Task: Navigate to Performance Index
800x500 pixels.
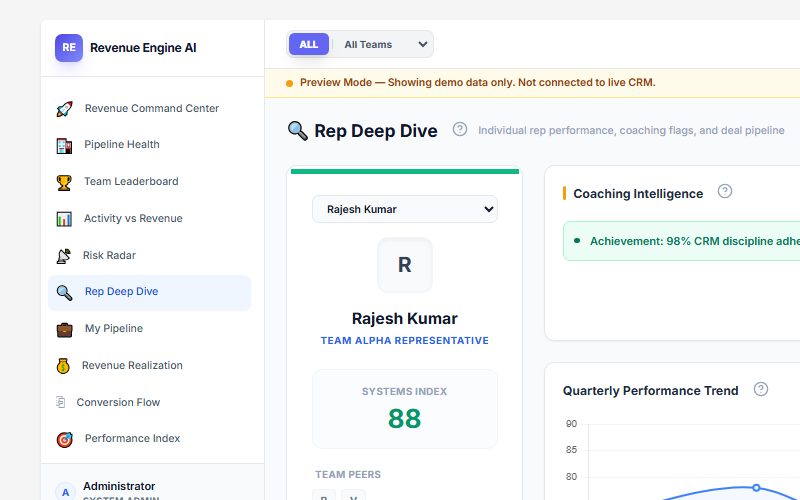Action: [x=132, y=438]
